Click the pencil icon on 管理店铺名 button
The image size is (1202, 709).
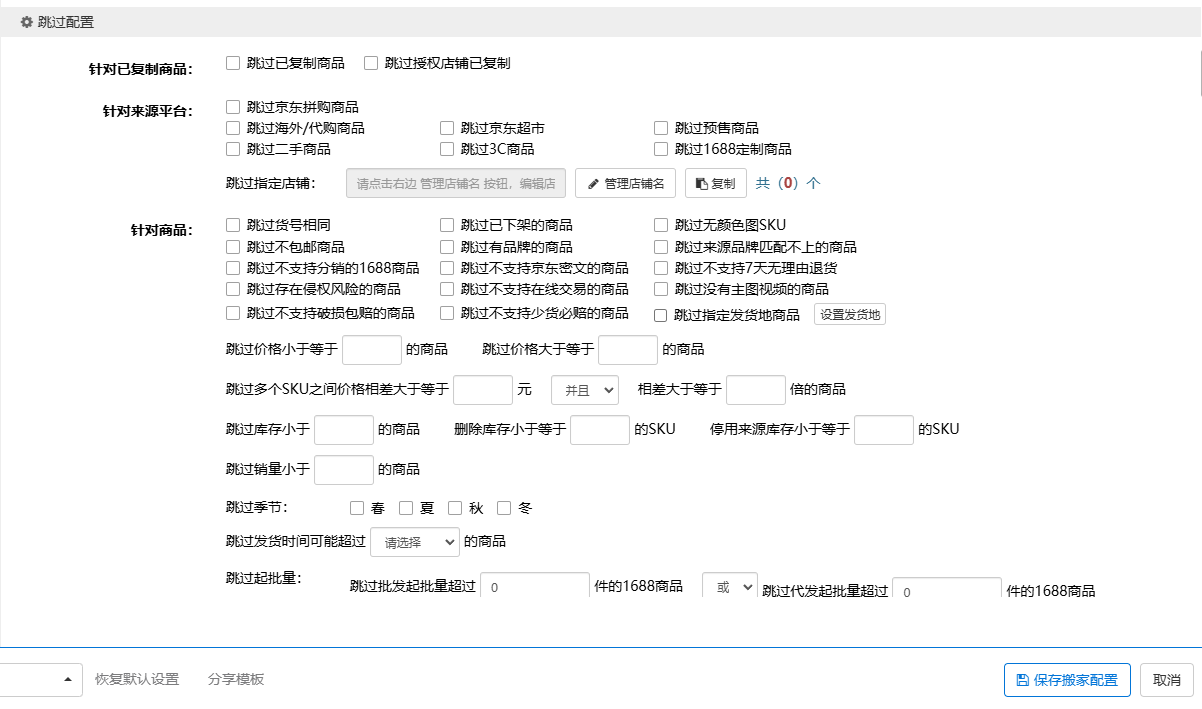(x=593, y=184)
